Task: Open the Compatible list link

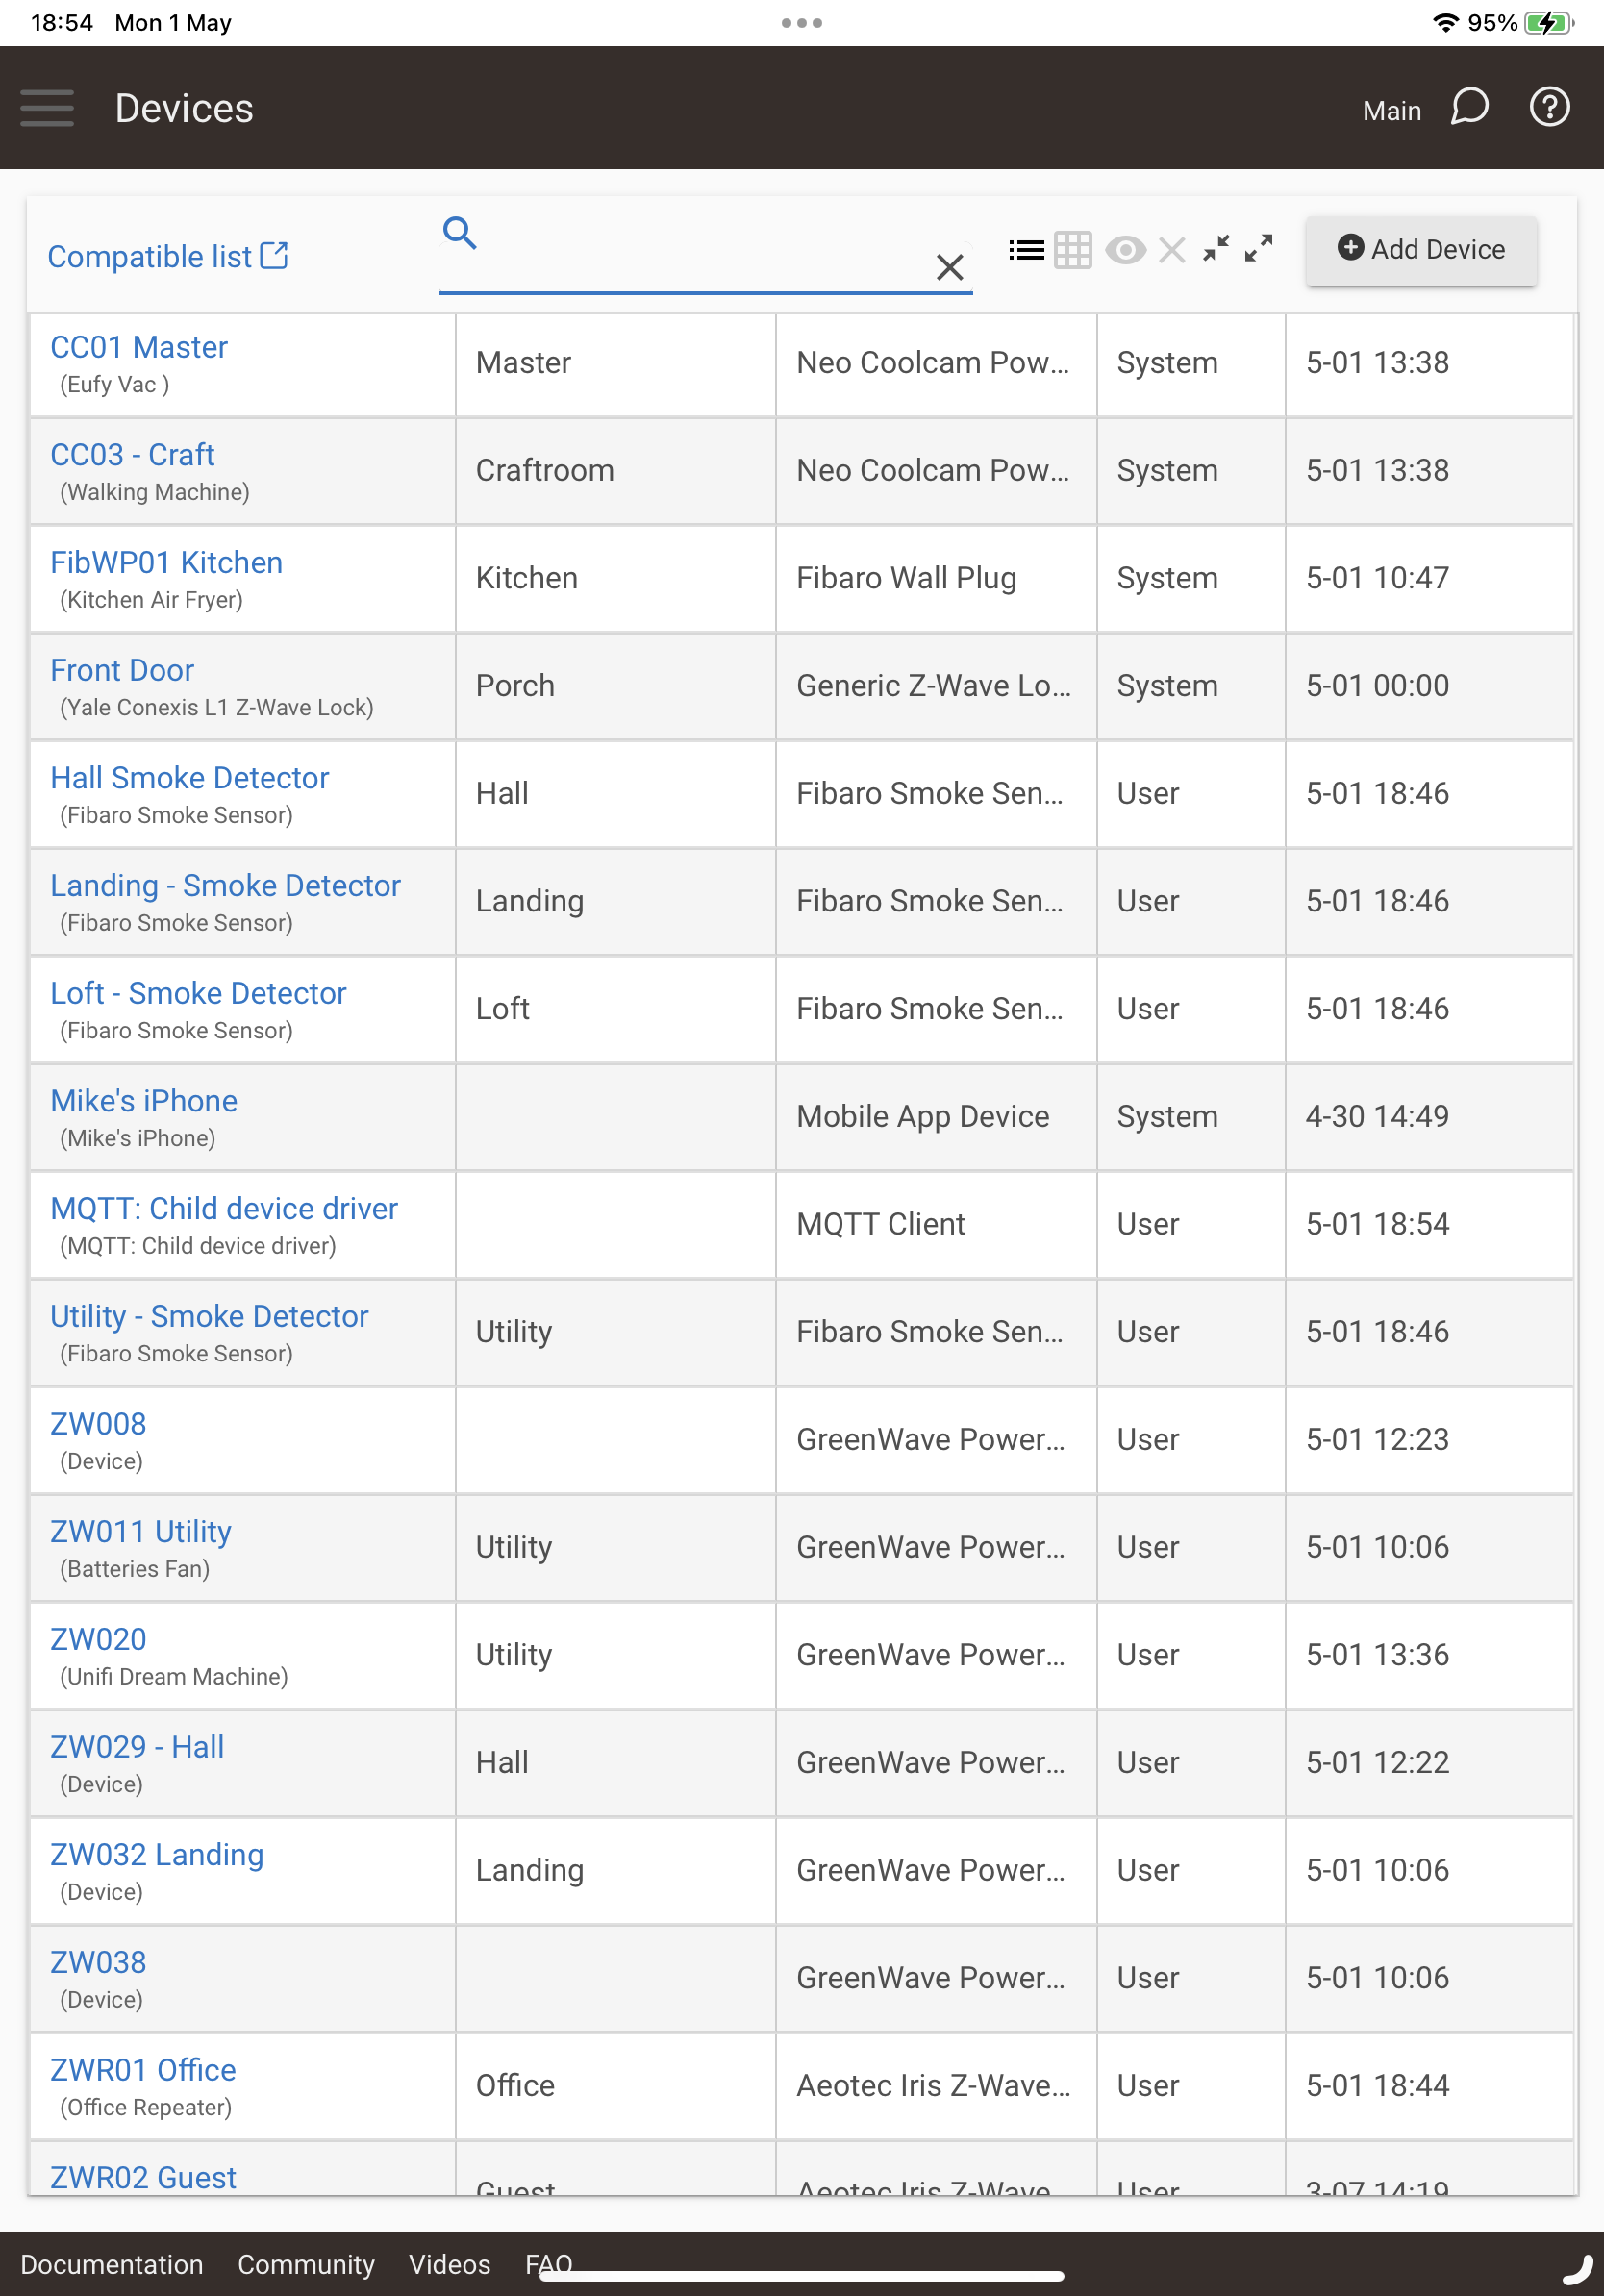Action: [x=168, y=257]
